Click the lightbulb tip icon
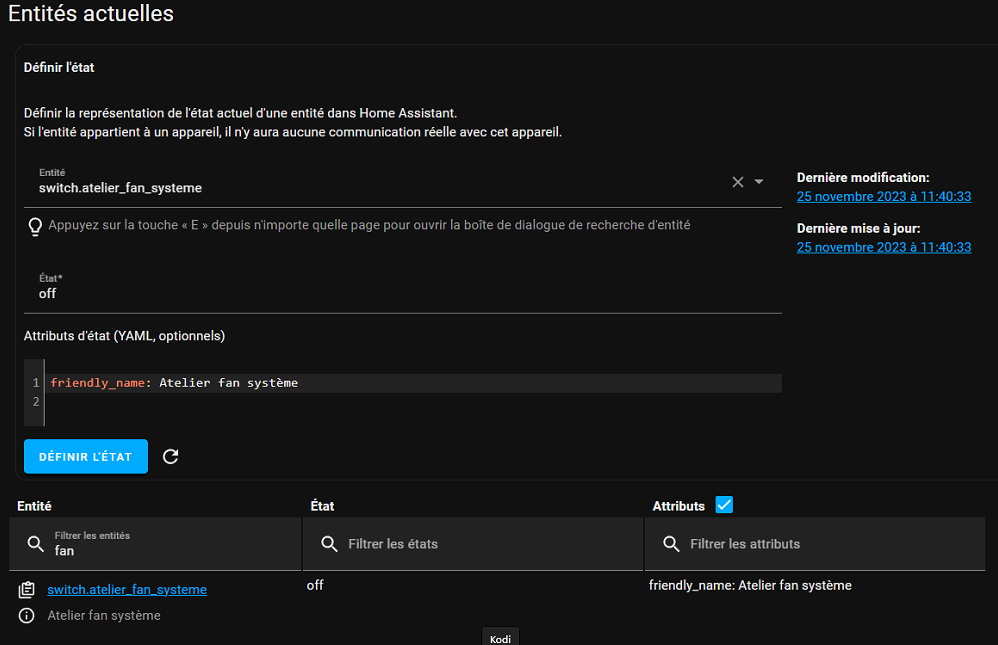This screenshot has width=998, height=645. 35,227
